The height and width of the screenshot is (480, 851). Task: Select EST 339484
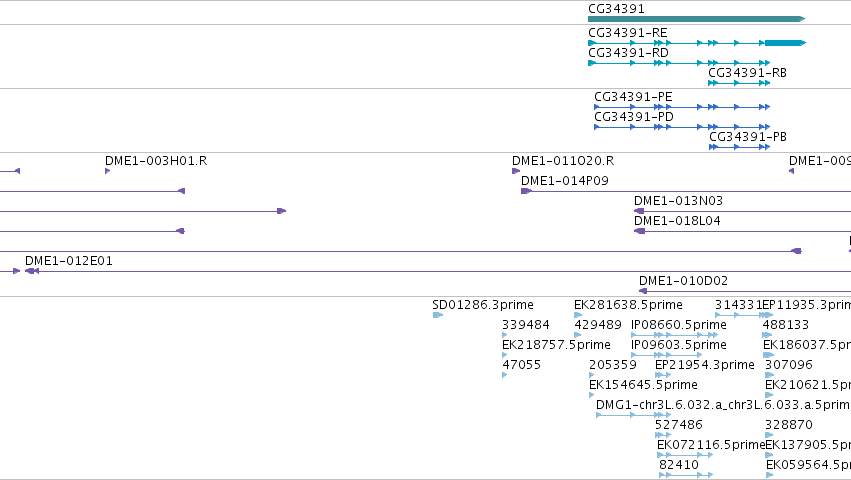pyautogui.click(x=505, y=335)
